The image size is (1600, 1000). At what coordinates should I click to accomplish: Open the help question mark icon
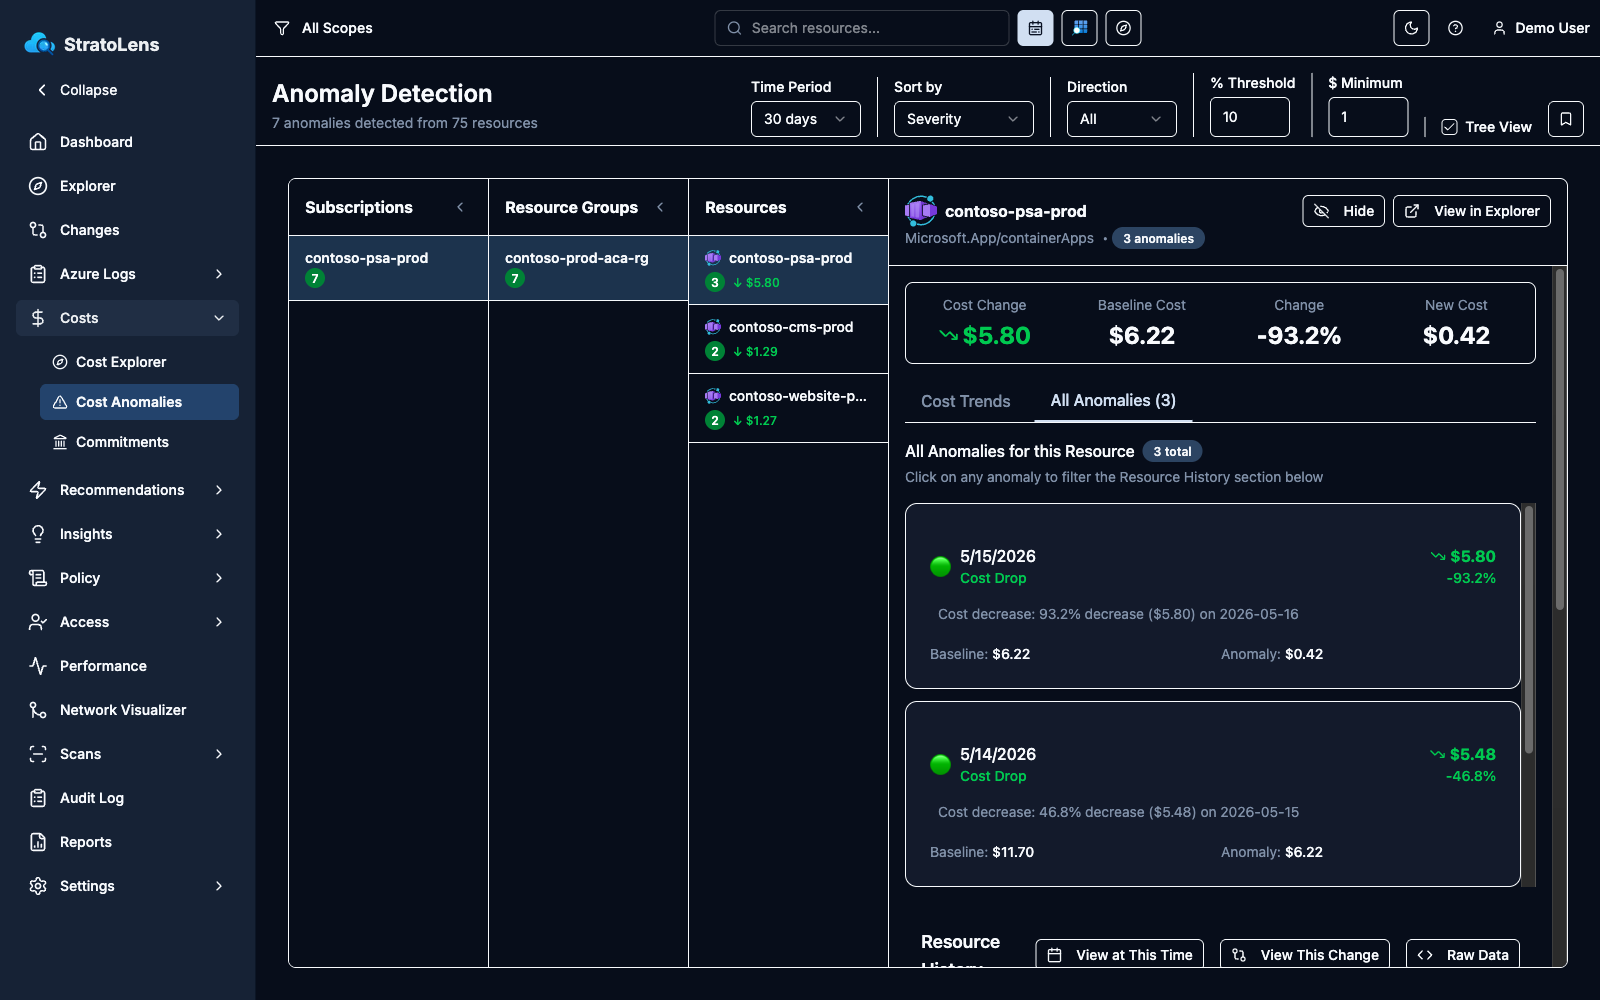pyautogui.click(x=1455, y=28)
